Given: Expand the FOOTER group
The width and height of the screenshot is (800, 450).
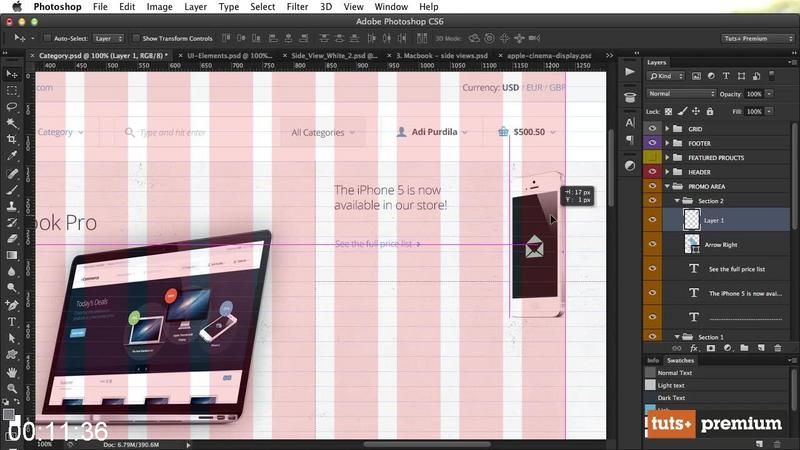Looking at the screenshot, I should coord(667,143).
